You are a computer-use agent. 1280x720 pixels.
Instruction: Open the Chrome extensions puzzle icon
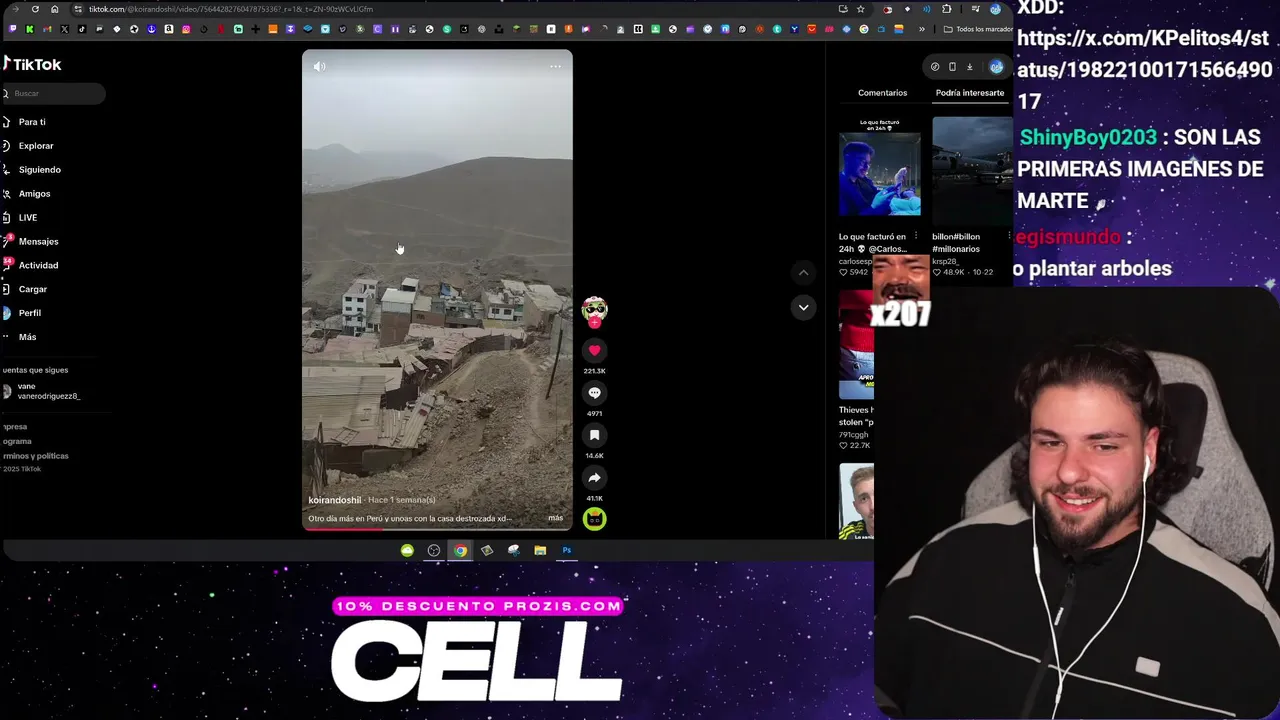[946, 9]
